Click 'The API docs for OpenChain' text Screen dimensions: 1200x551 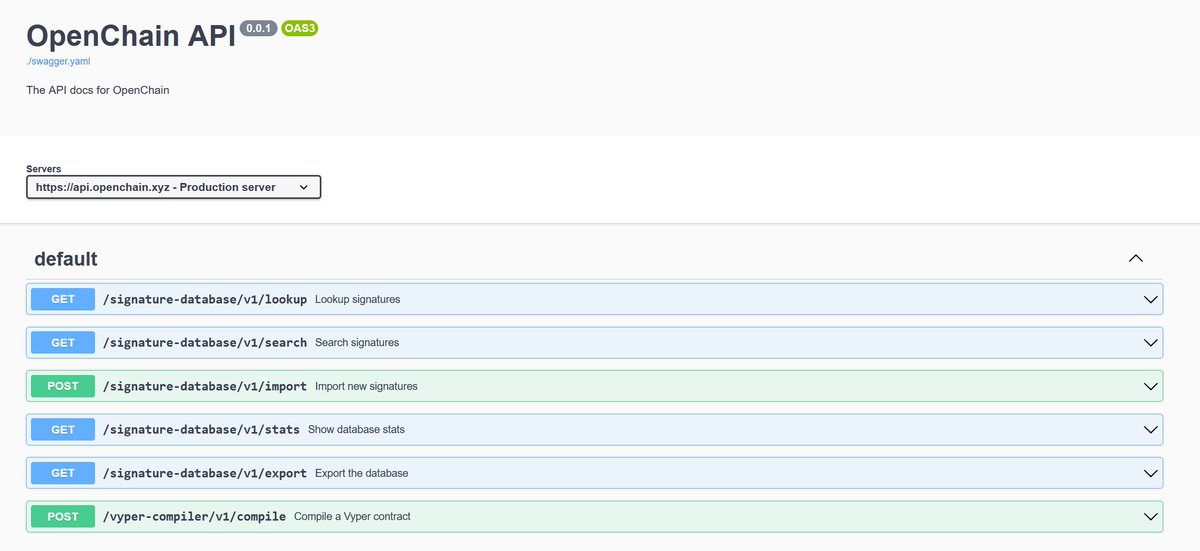pos(98,90)
